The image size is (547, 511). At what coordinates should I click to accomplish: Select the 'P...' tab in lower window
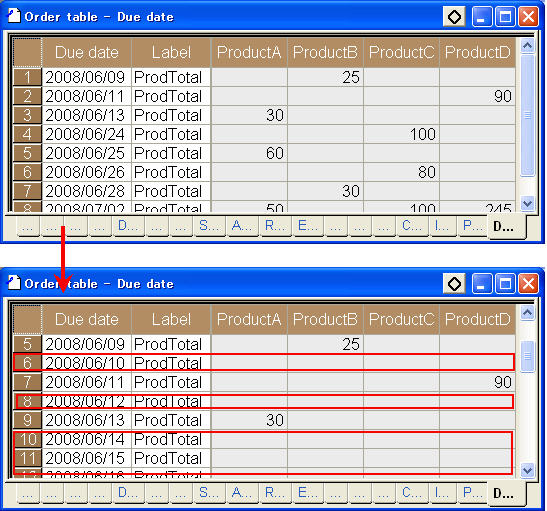[x=472, y=493]
